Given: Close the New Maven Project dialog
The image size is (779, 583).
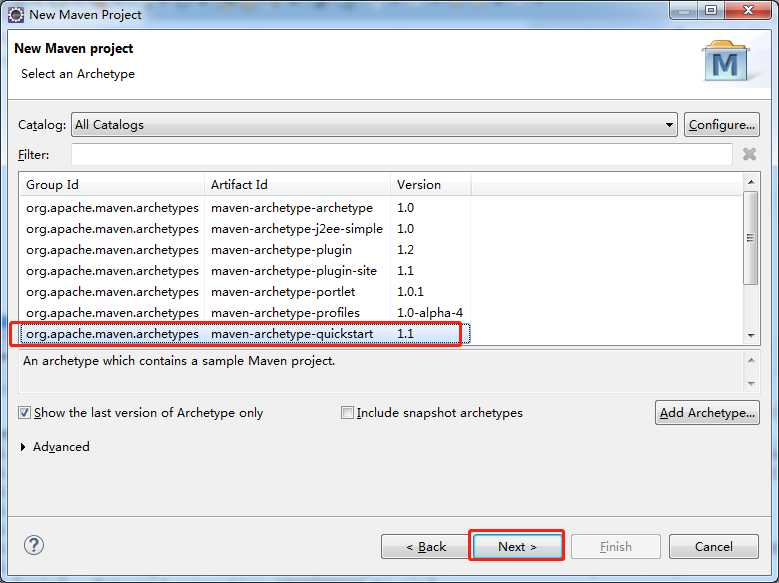Looking at the screenshot, I should 748,10.
